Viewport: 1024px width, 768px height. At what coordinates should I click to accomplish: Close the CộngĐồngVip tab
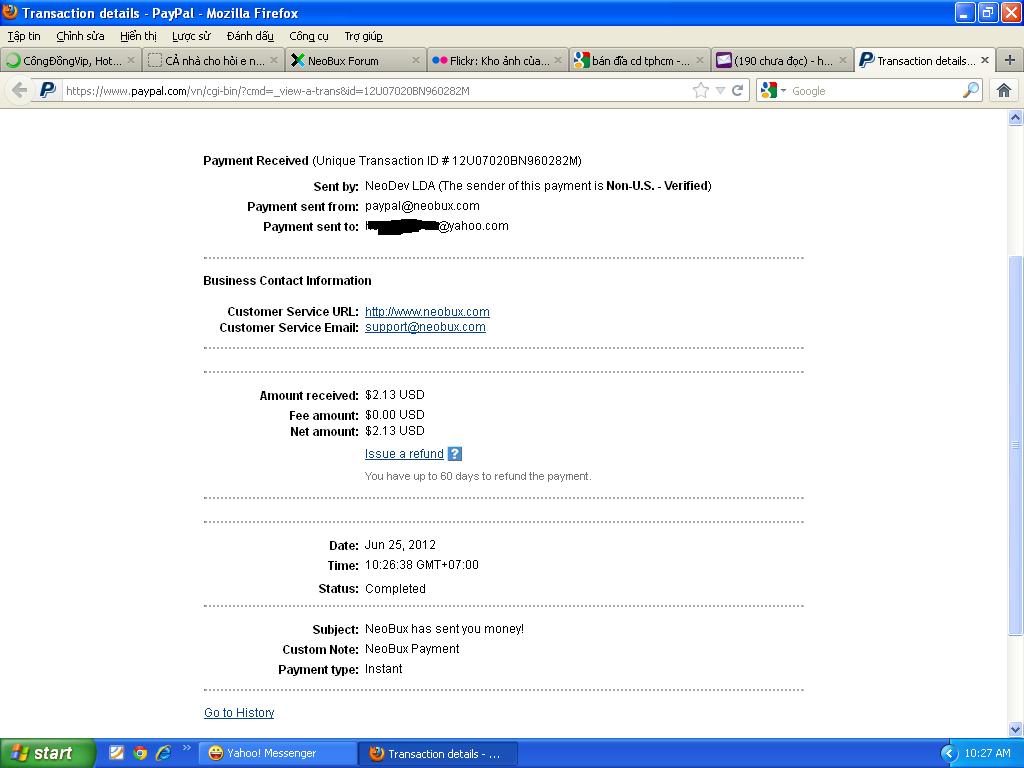131,60
